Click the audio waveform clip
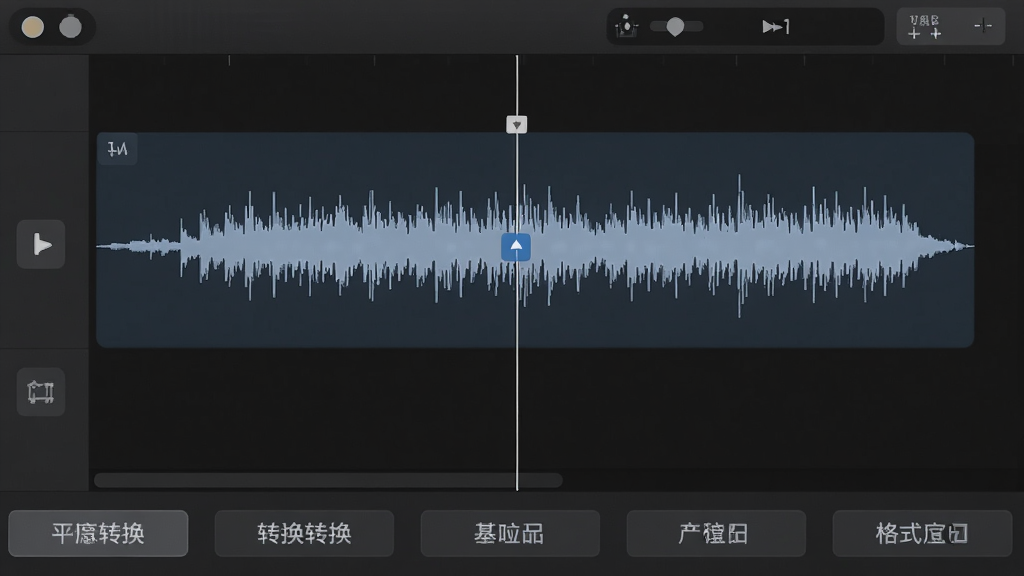Viewport: 1024px width, 576px height. coord(535,240)
